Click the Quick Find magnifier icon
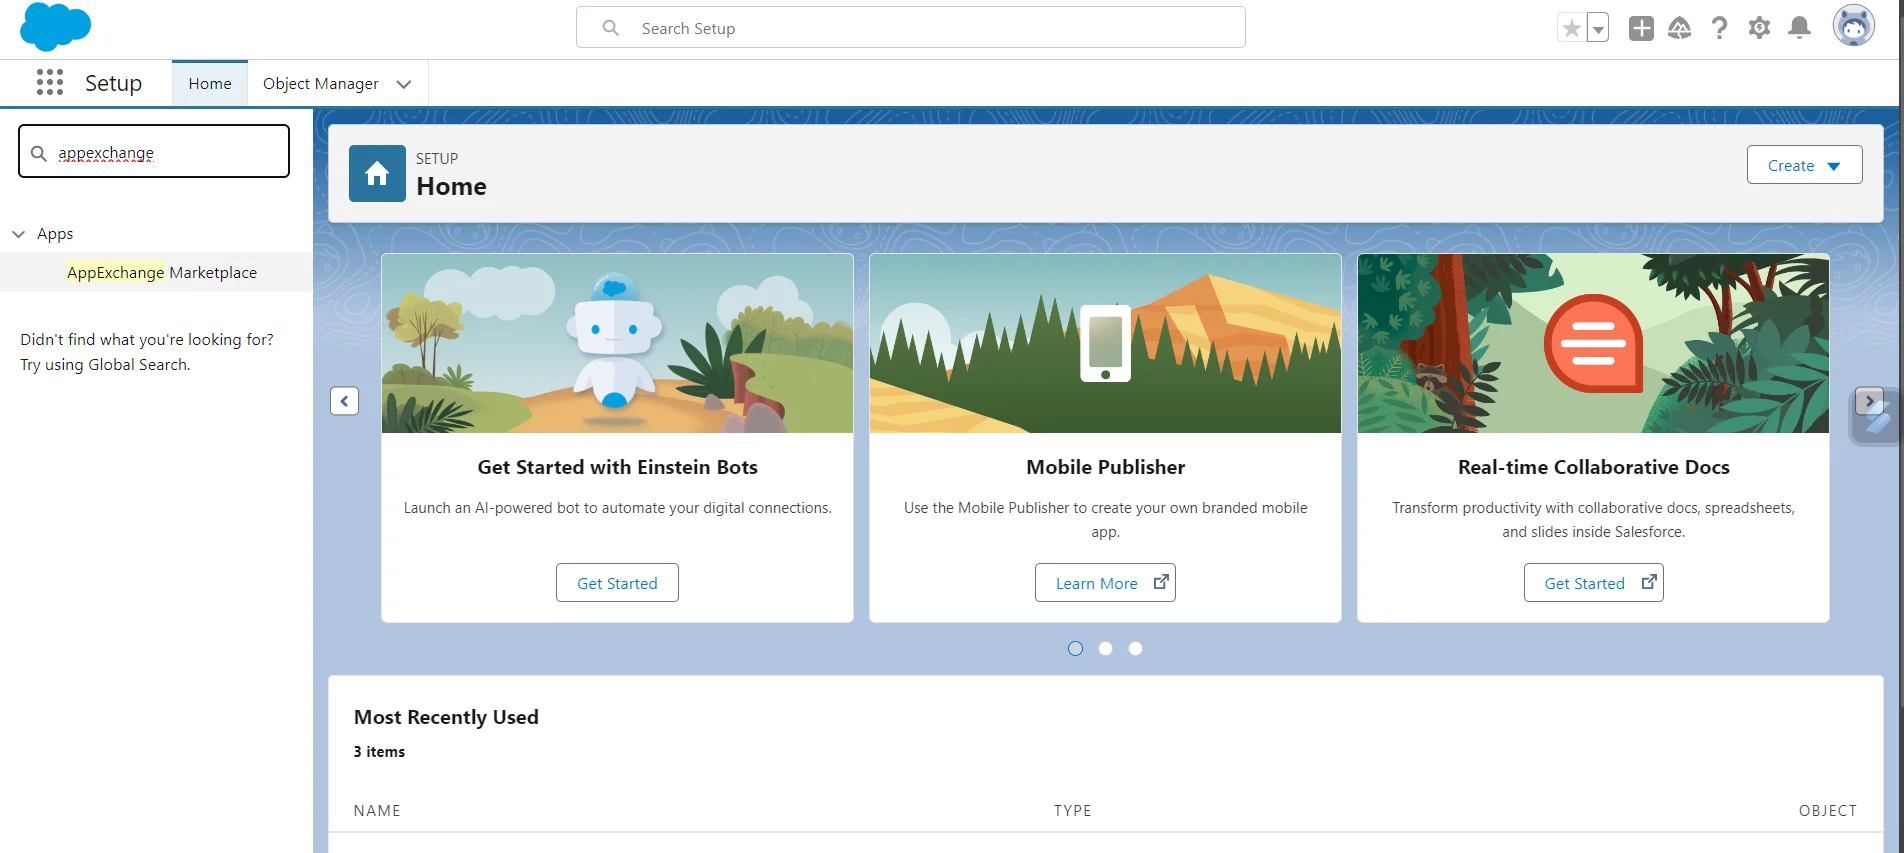Viewport: 1904px width, 853px height. [39, 153]
